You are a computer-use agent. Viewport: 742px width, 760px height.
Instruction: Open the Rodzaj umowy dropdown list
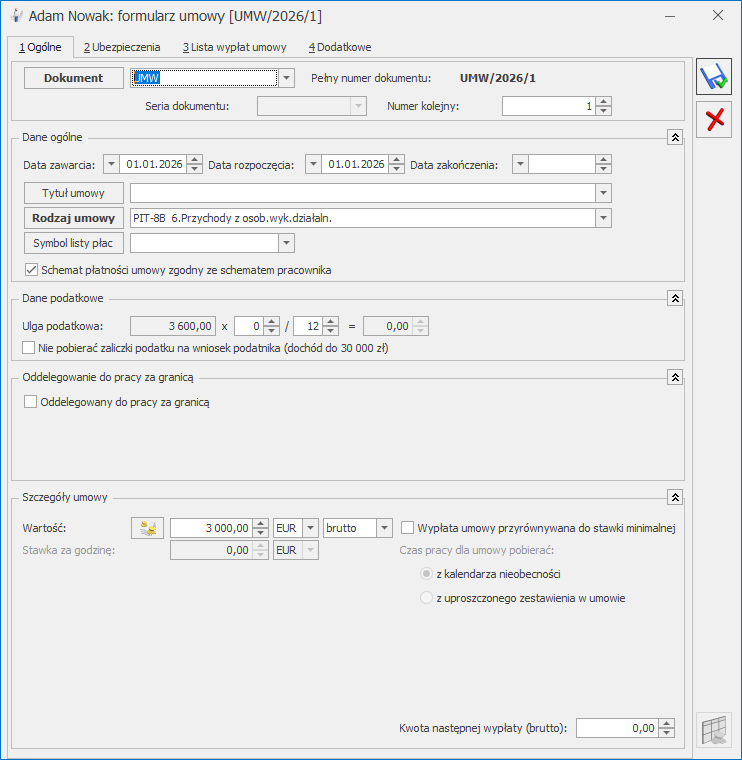click(x=602, y=218)
